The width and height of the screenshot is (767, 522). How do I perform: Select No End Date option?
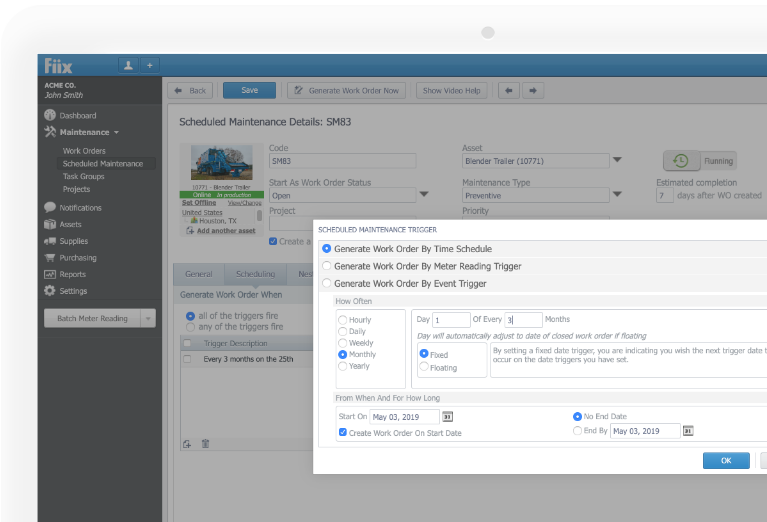point(577,416)
